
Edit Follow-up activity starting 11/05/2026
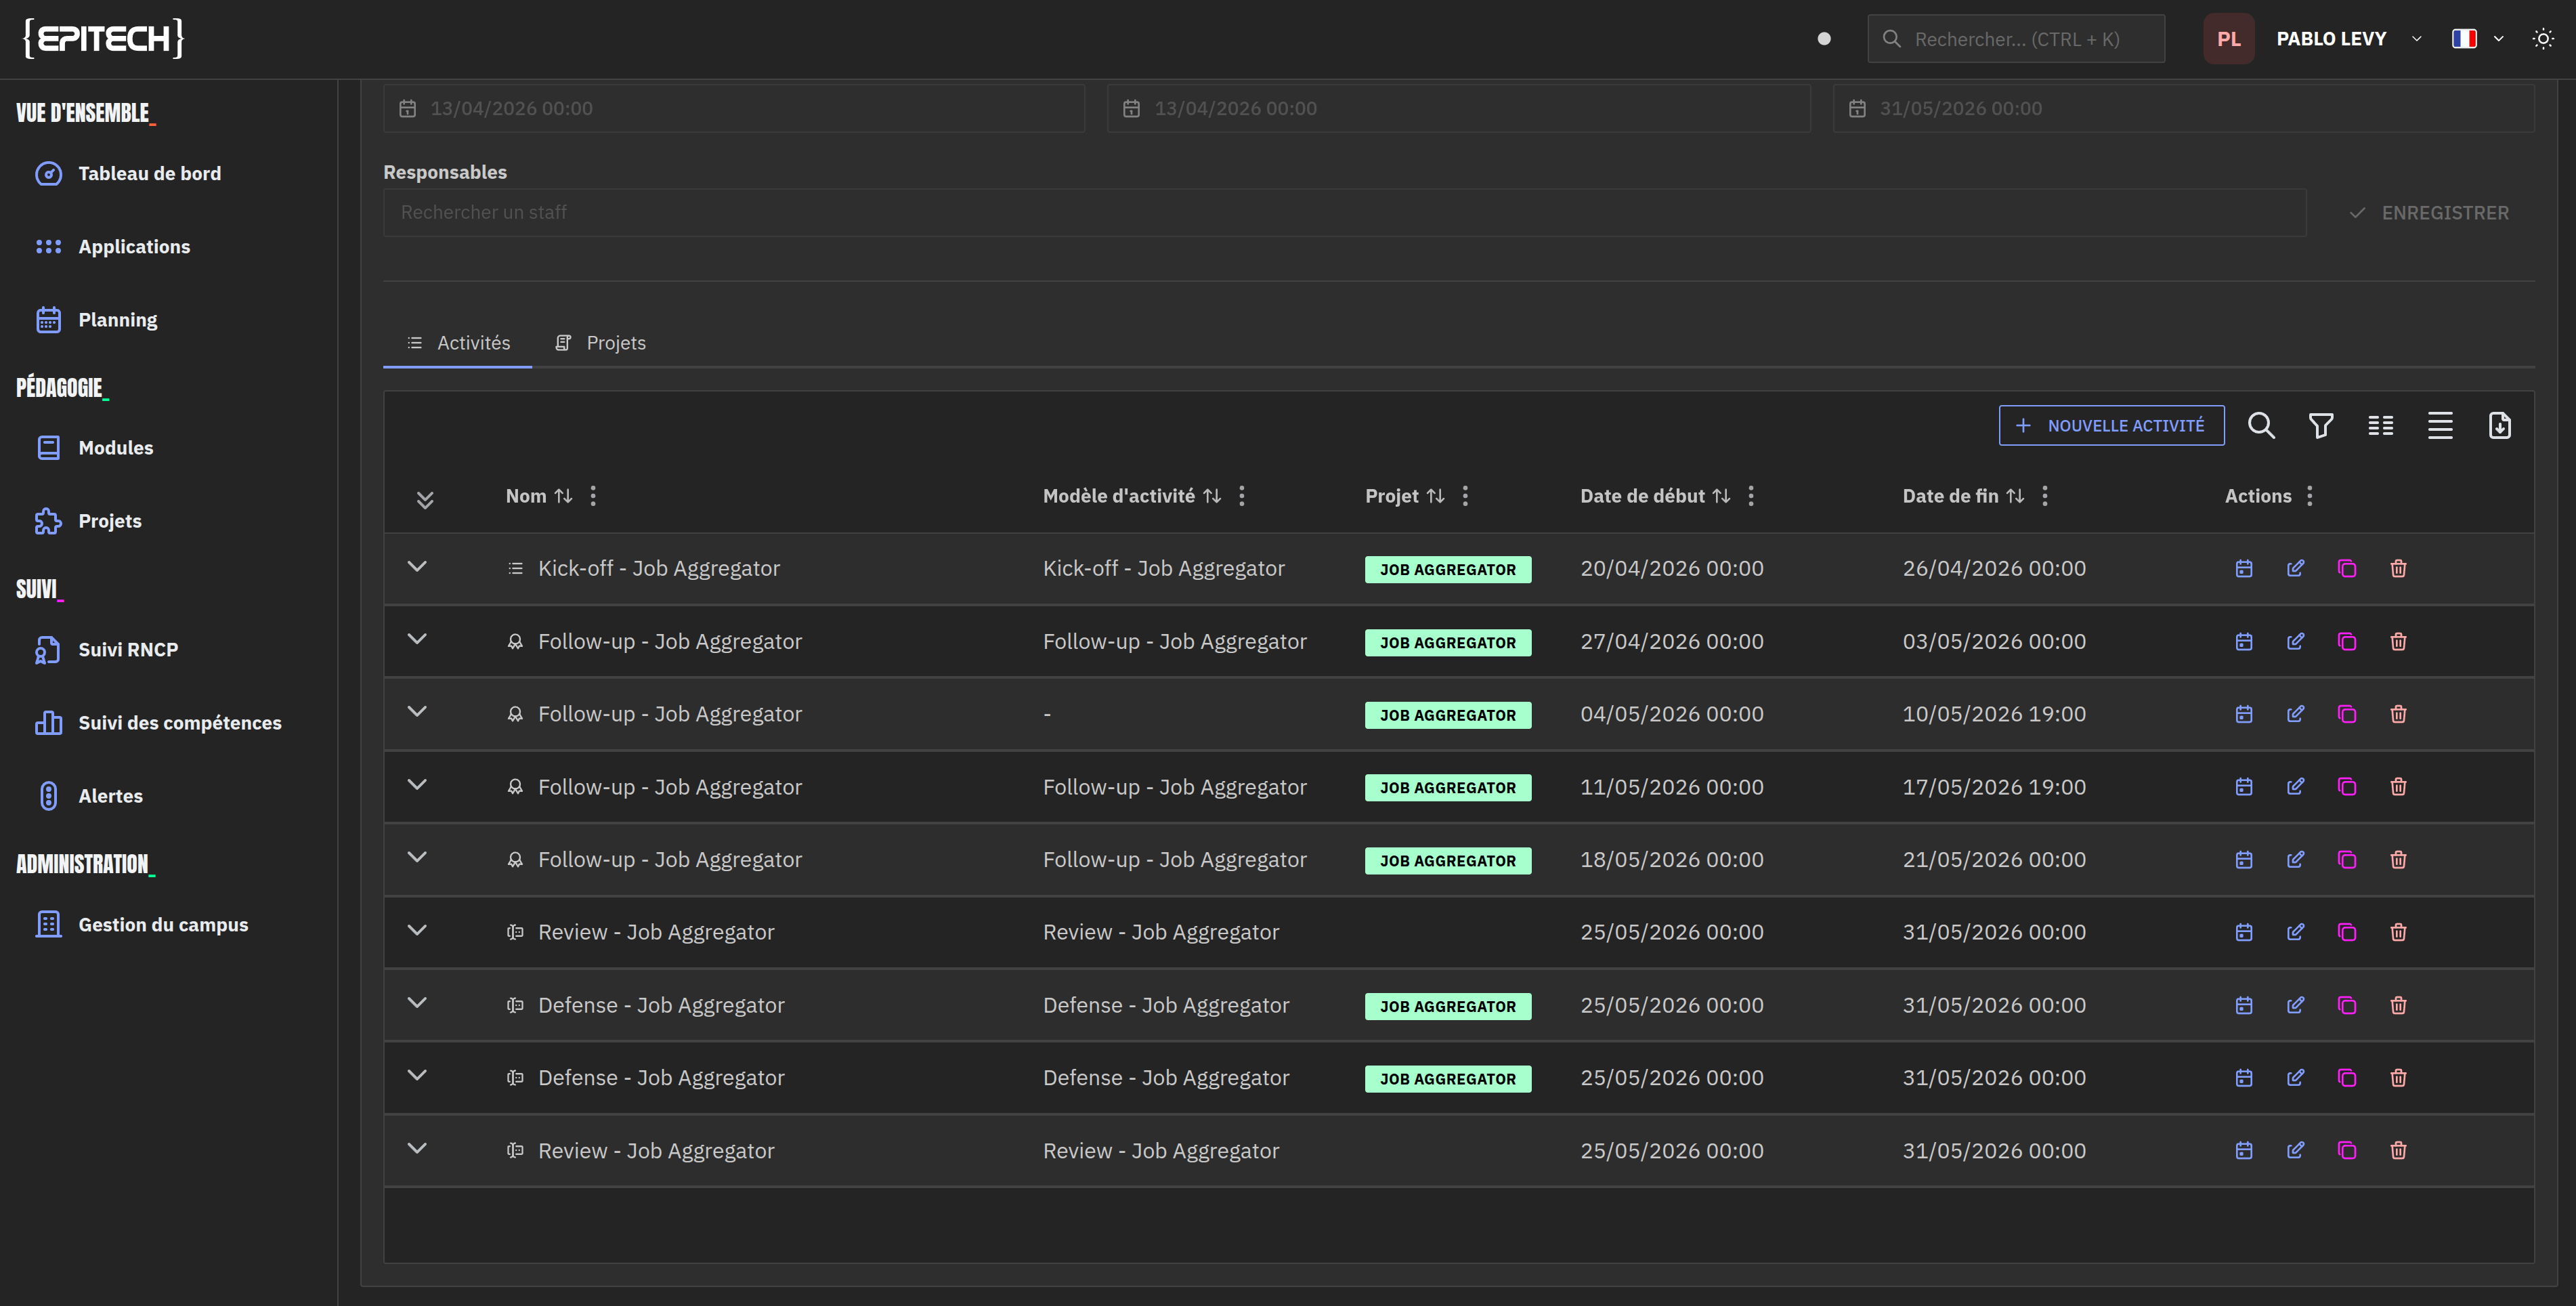[x=2295, y=787]
